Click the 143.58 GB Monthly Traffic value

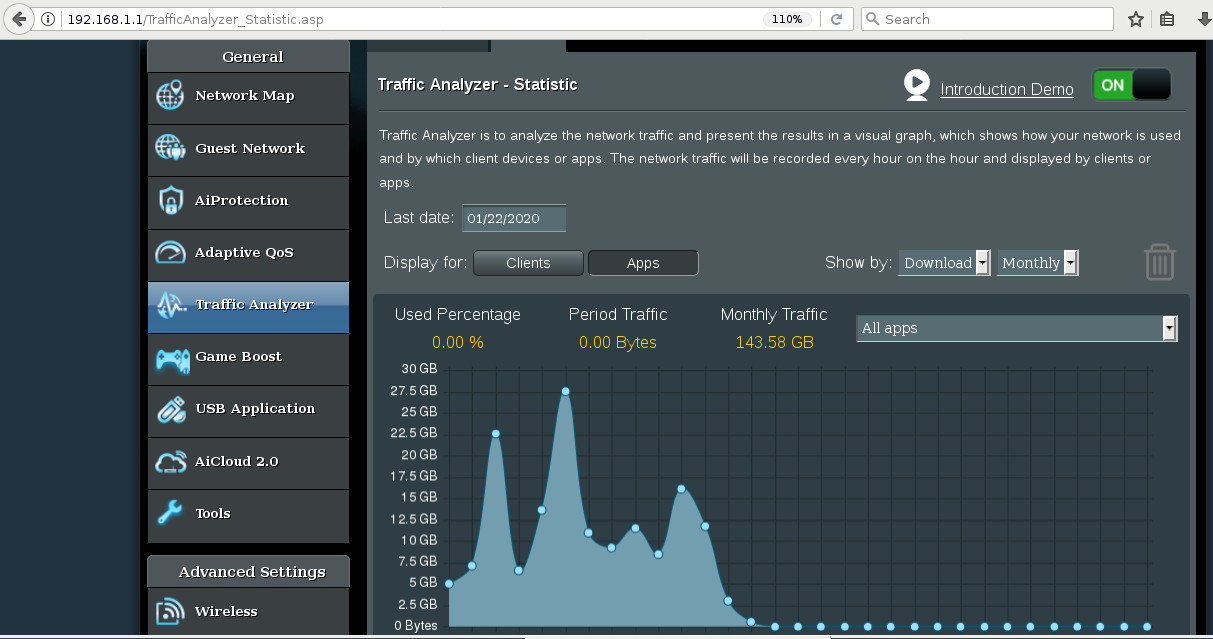774,342
